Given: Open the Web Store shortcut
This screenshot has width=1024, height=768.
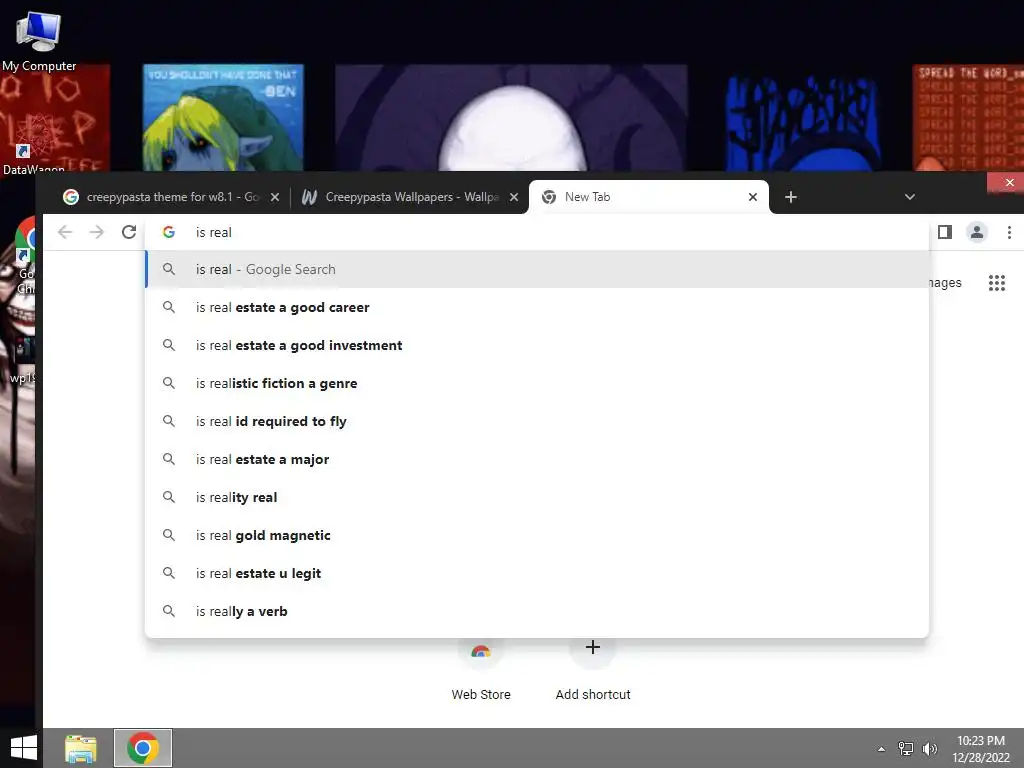Looking at the screenshot, I should click(481, 667).
